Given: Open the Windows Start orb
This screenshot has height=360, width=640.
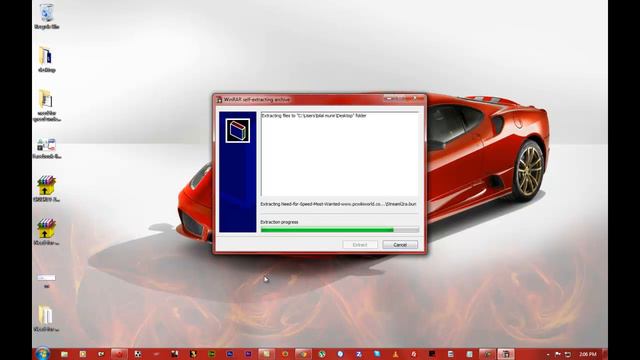Looking at the screenshot, I should pyautogui.click(x=42, y=353).
